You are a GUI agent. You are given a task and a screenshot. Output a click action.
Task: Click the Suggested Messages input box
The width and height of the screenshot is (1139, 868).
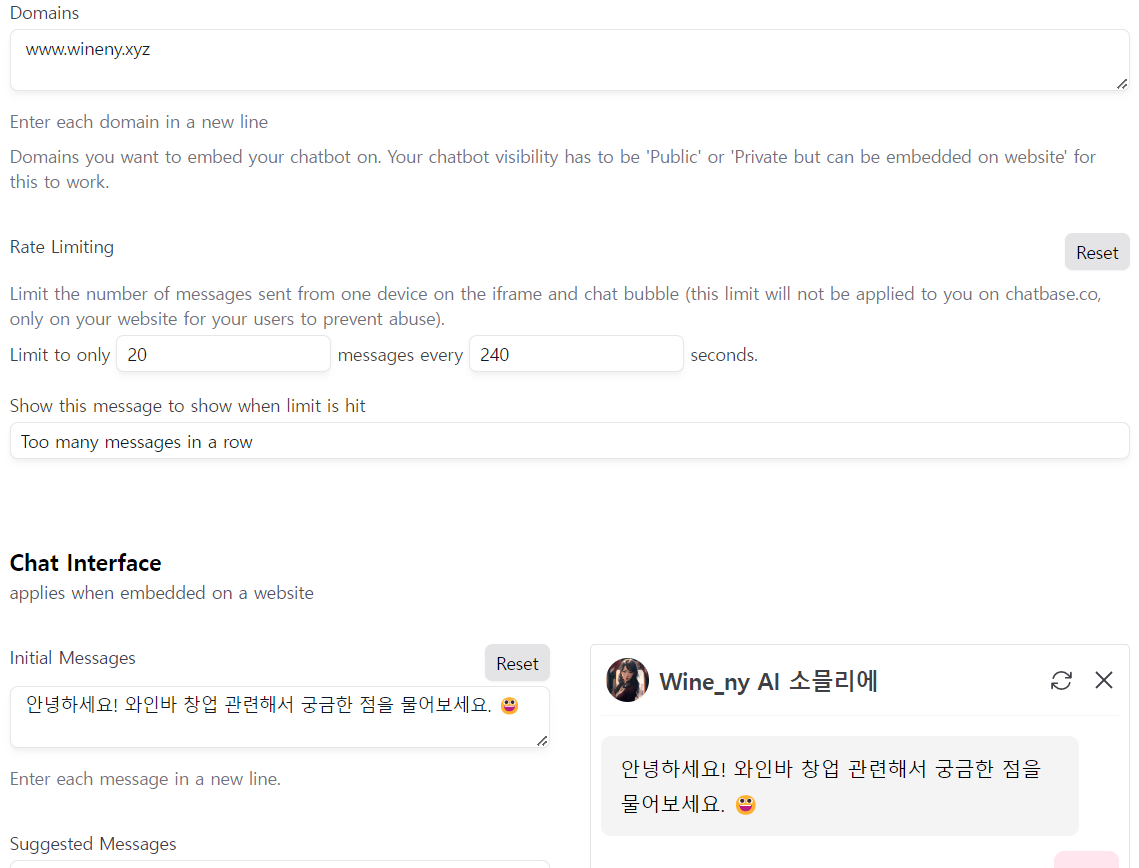tap(280, 864)
